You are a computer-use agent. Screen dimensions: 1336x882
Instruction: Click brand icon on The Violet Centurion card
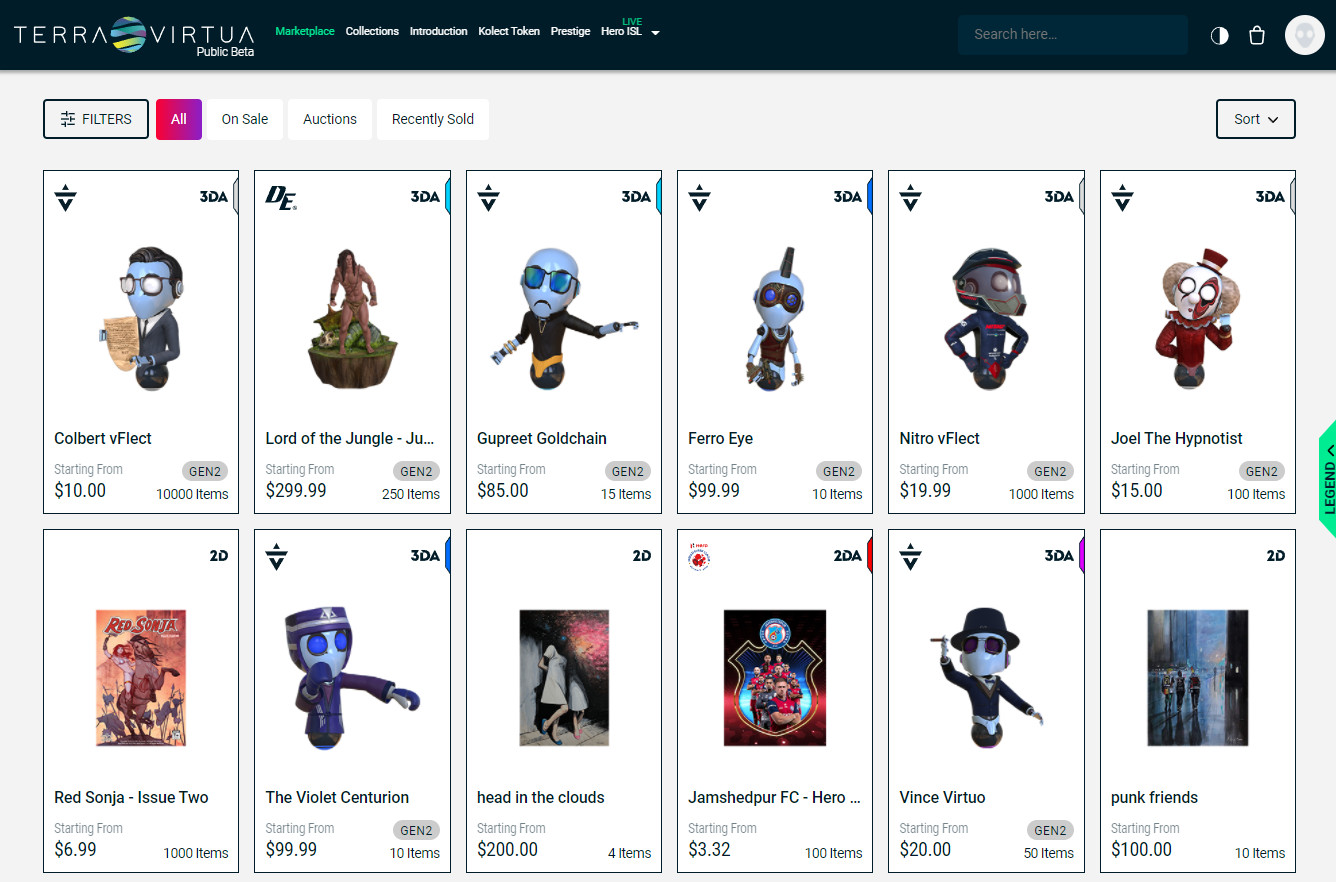pos(277,556)
